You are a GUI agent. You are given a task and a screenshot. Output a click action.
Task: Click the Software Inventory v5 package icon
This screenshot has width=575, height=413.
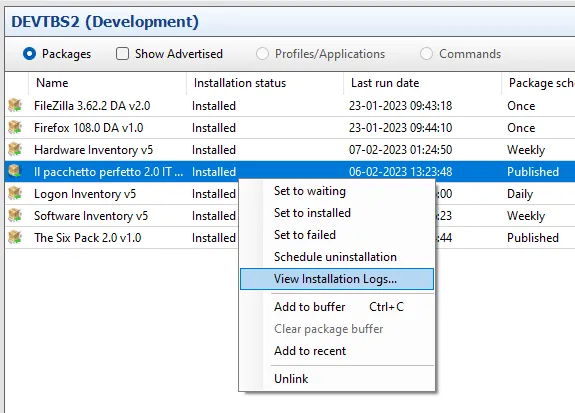click(15, 215)
